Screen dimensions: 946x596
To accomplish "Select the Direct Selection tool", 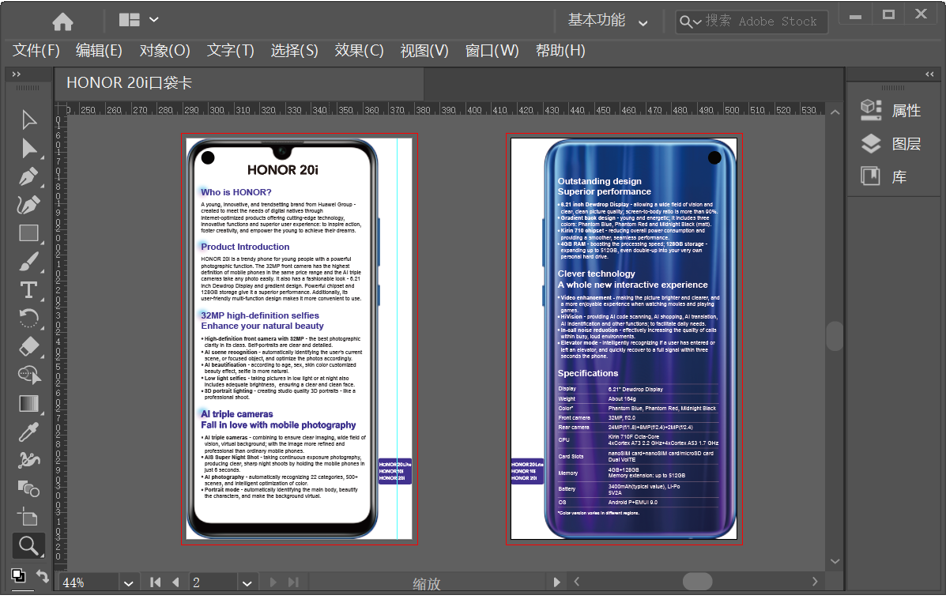I will click(x=28, y=148).
